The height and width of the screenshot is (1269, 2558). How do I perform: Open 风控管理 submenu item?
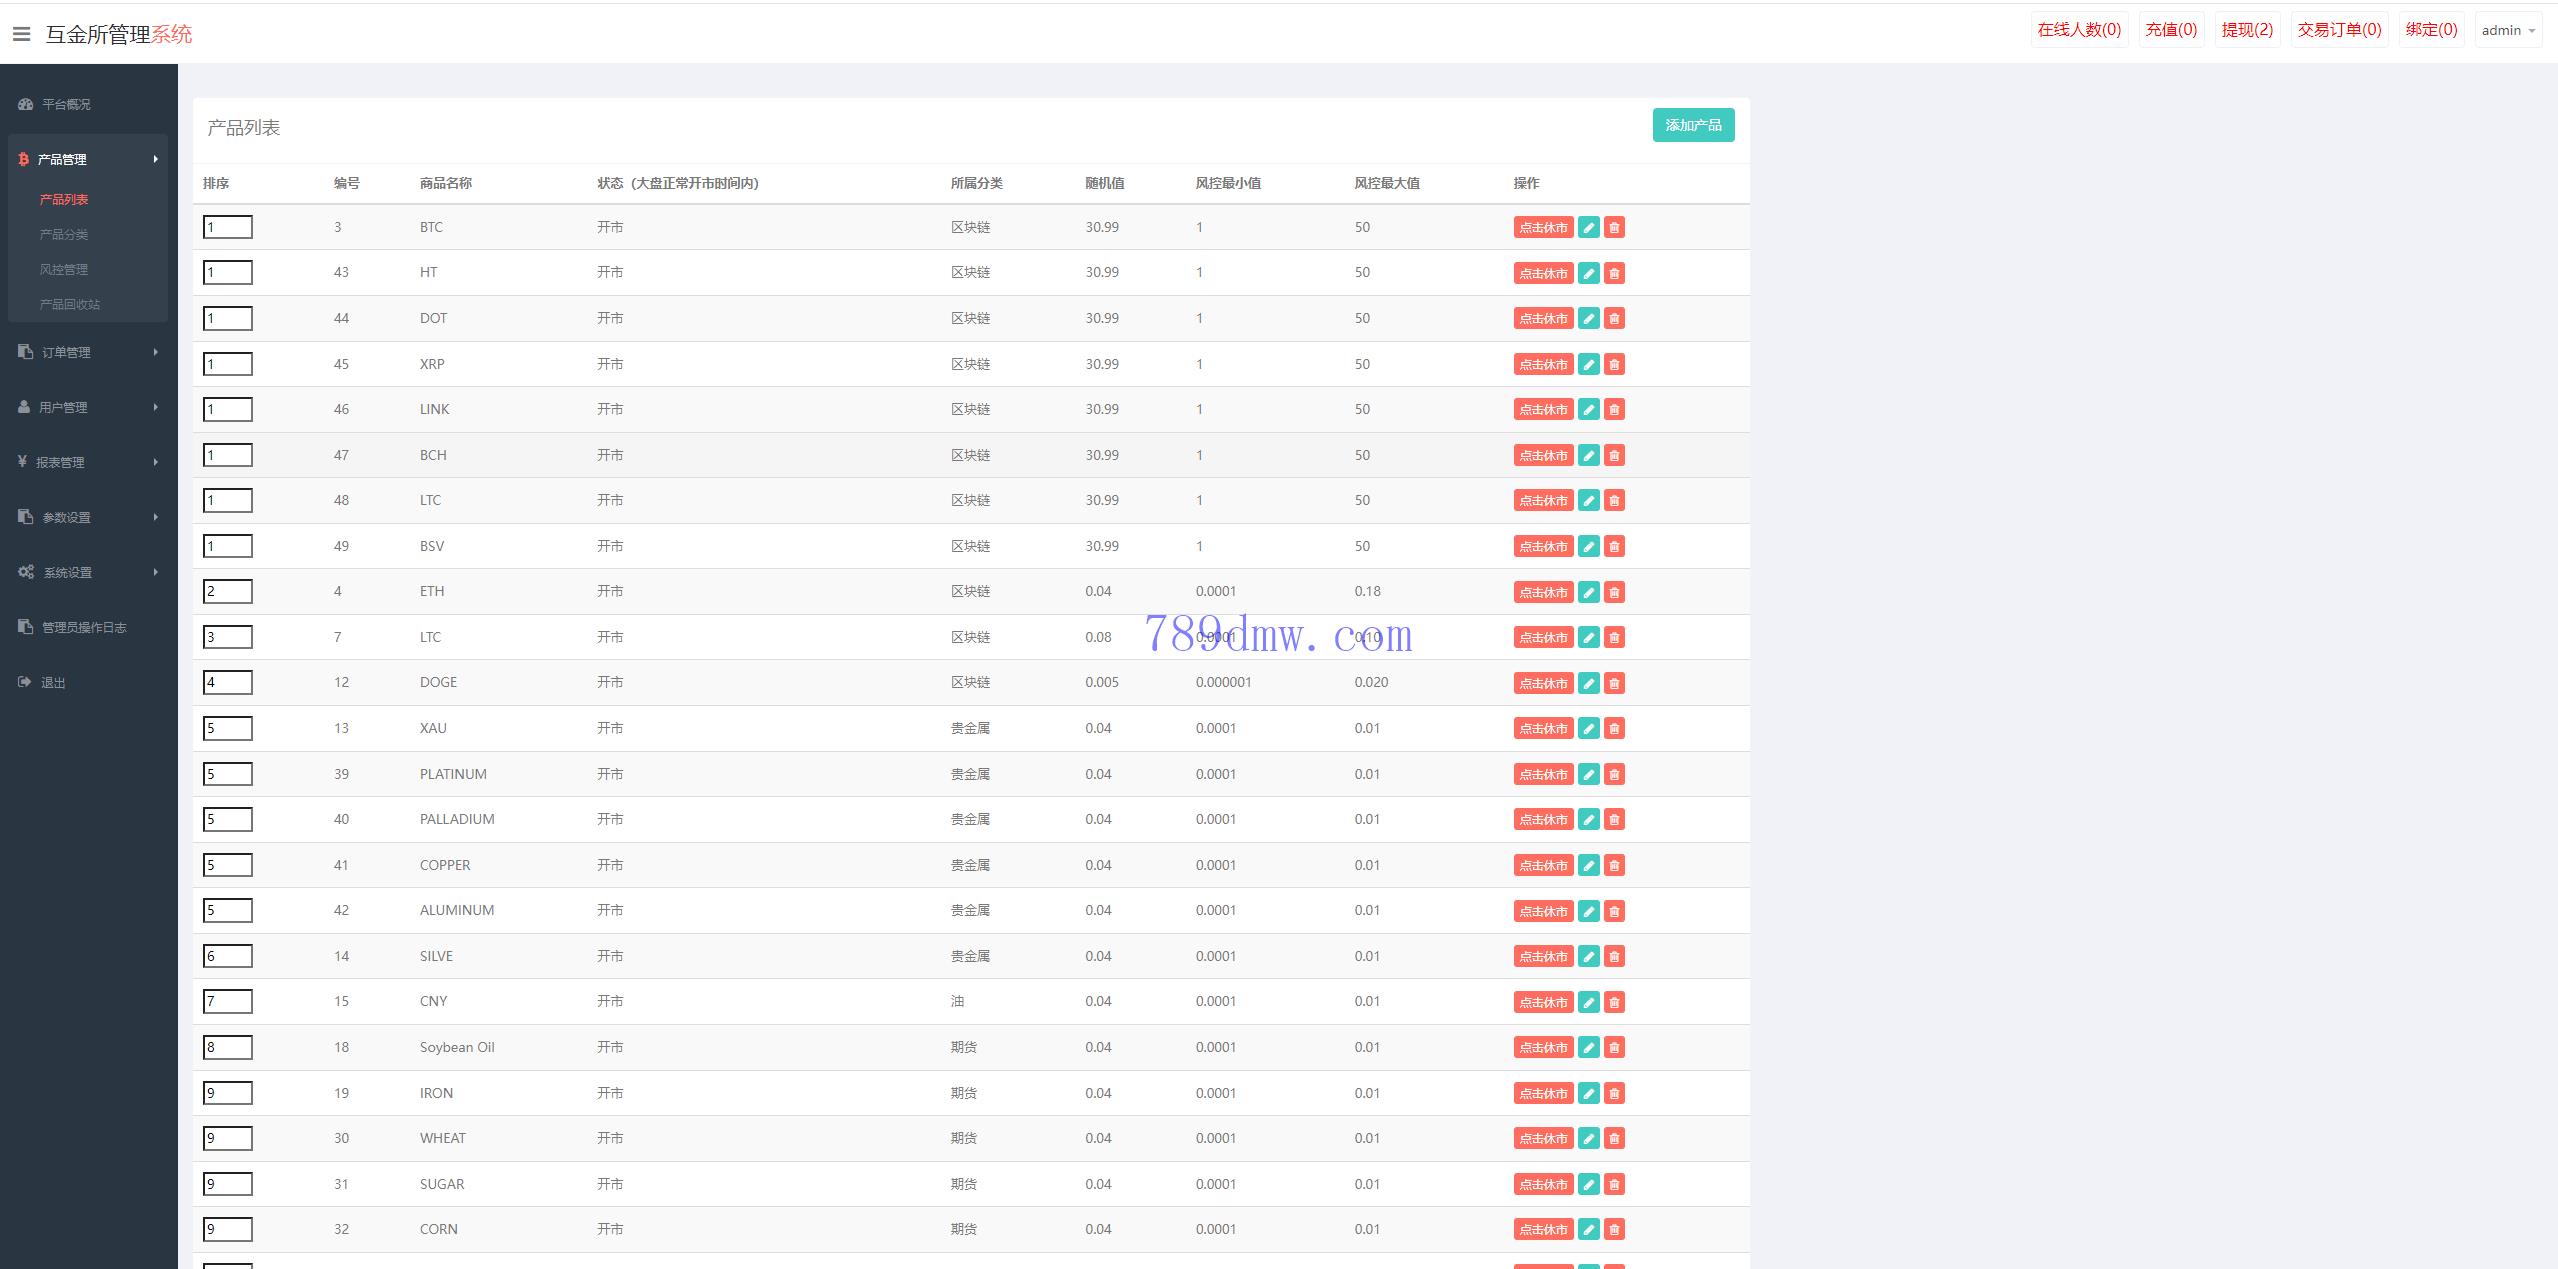click(x=64, y=269)
